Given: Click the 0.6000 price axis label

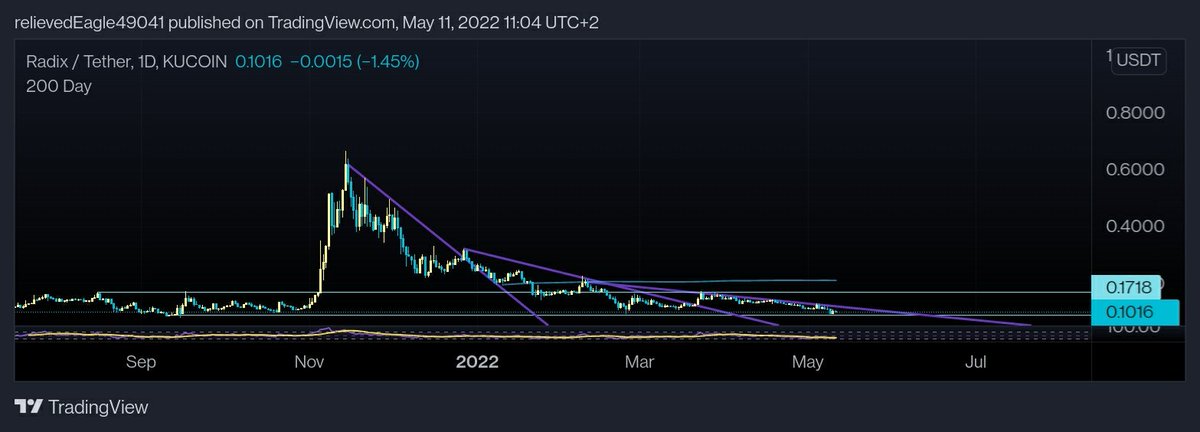Looking at the screenshot, I should pyautogui.click(x=1134, y=169).
